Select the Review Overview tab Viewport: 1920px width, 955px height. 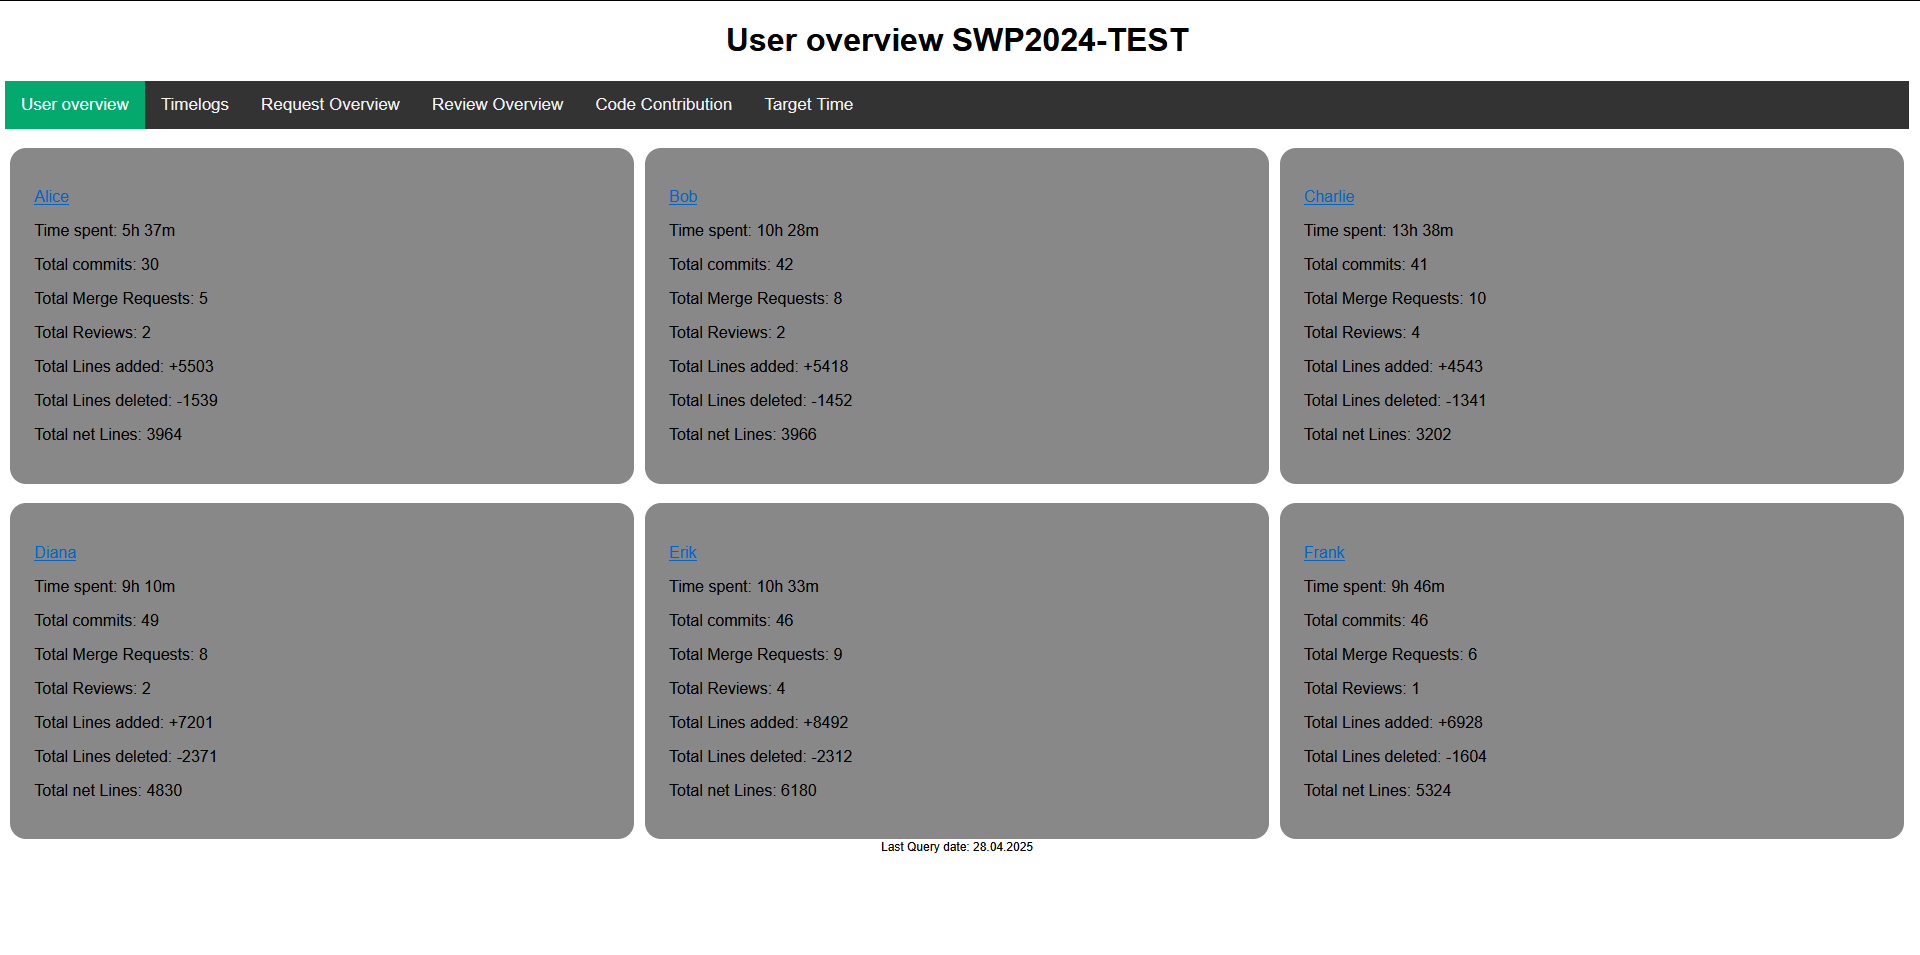(x=497, y=105)
